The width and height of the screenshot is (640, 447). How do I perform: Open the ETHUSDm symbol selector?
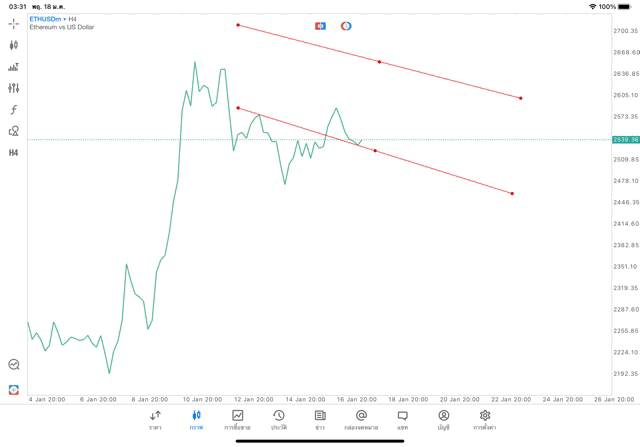click(46, 18)
